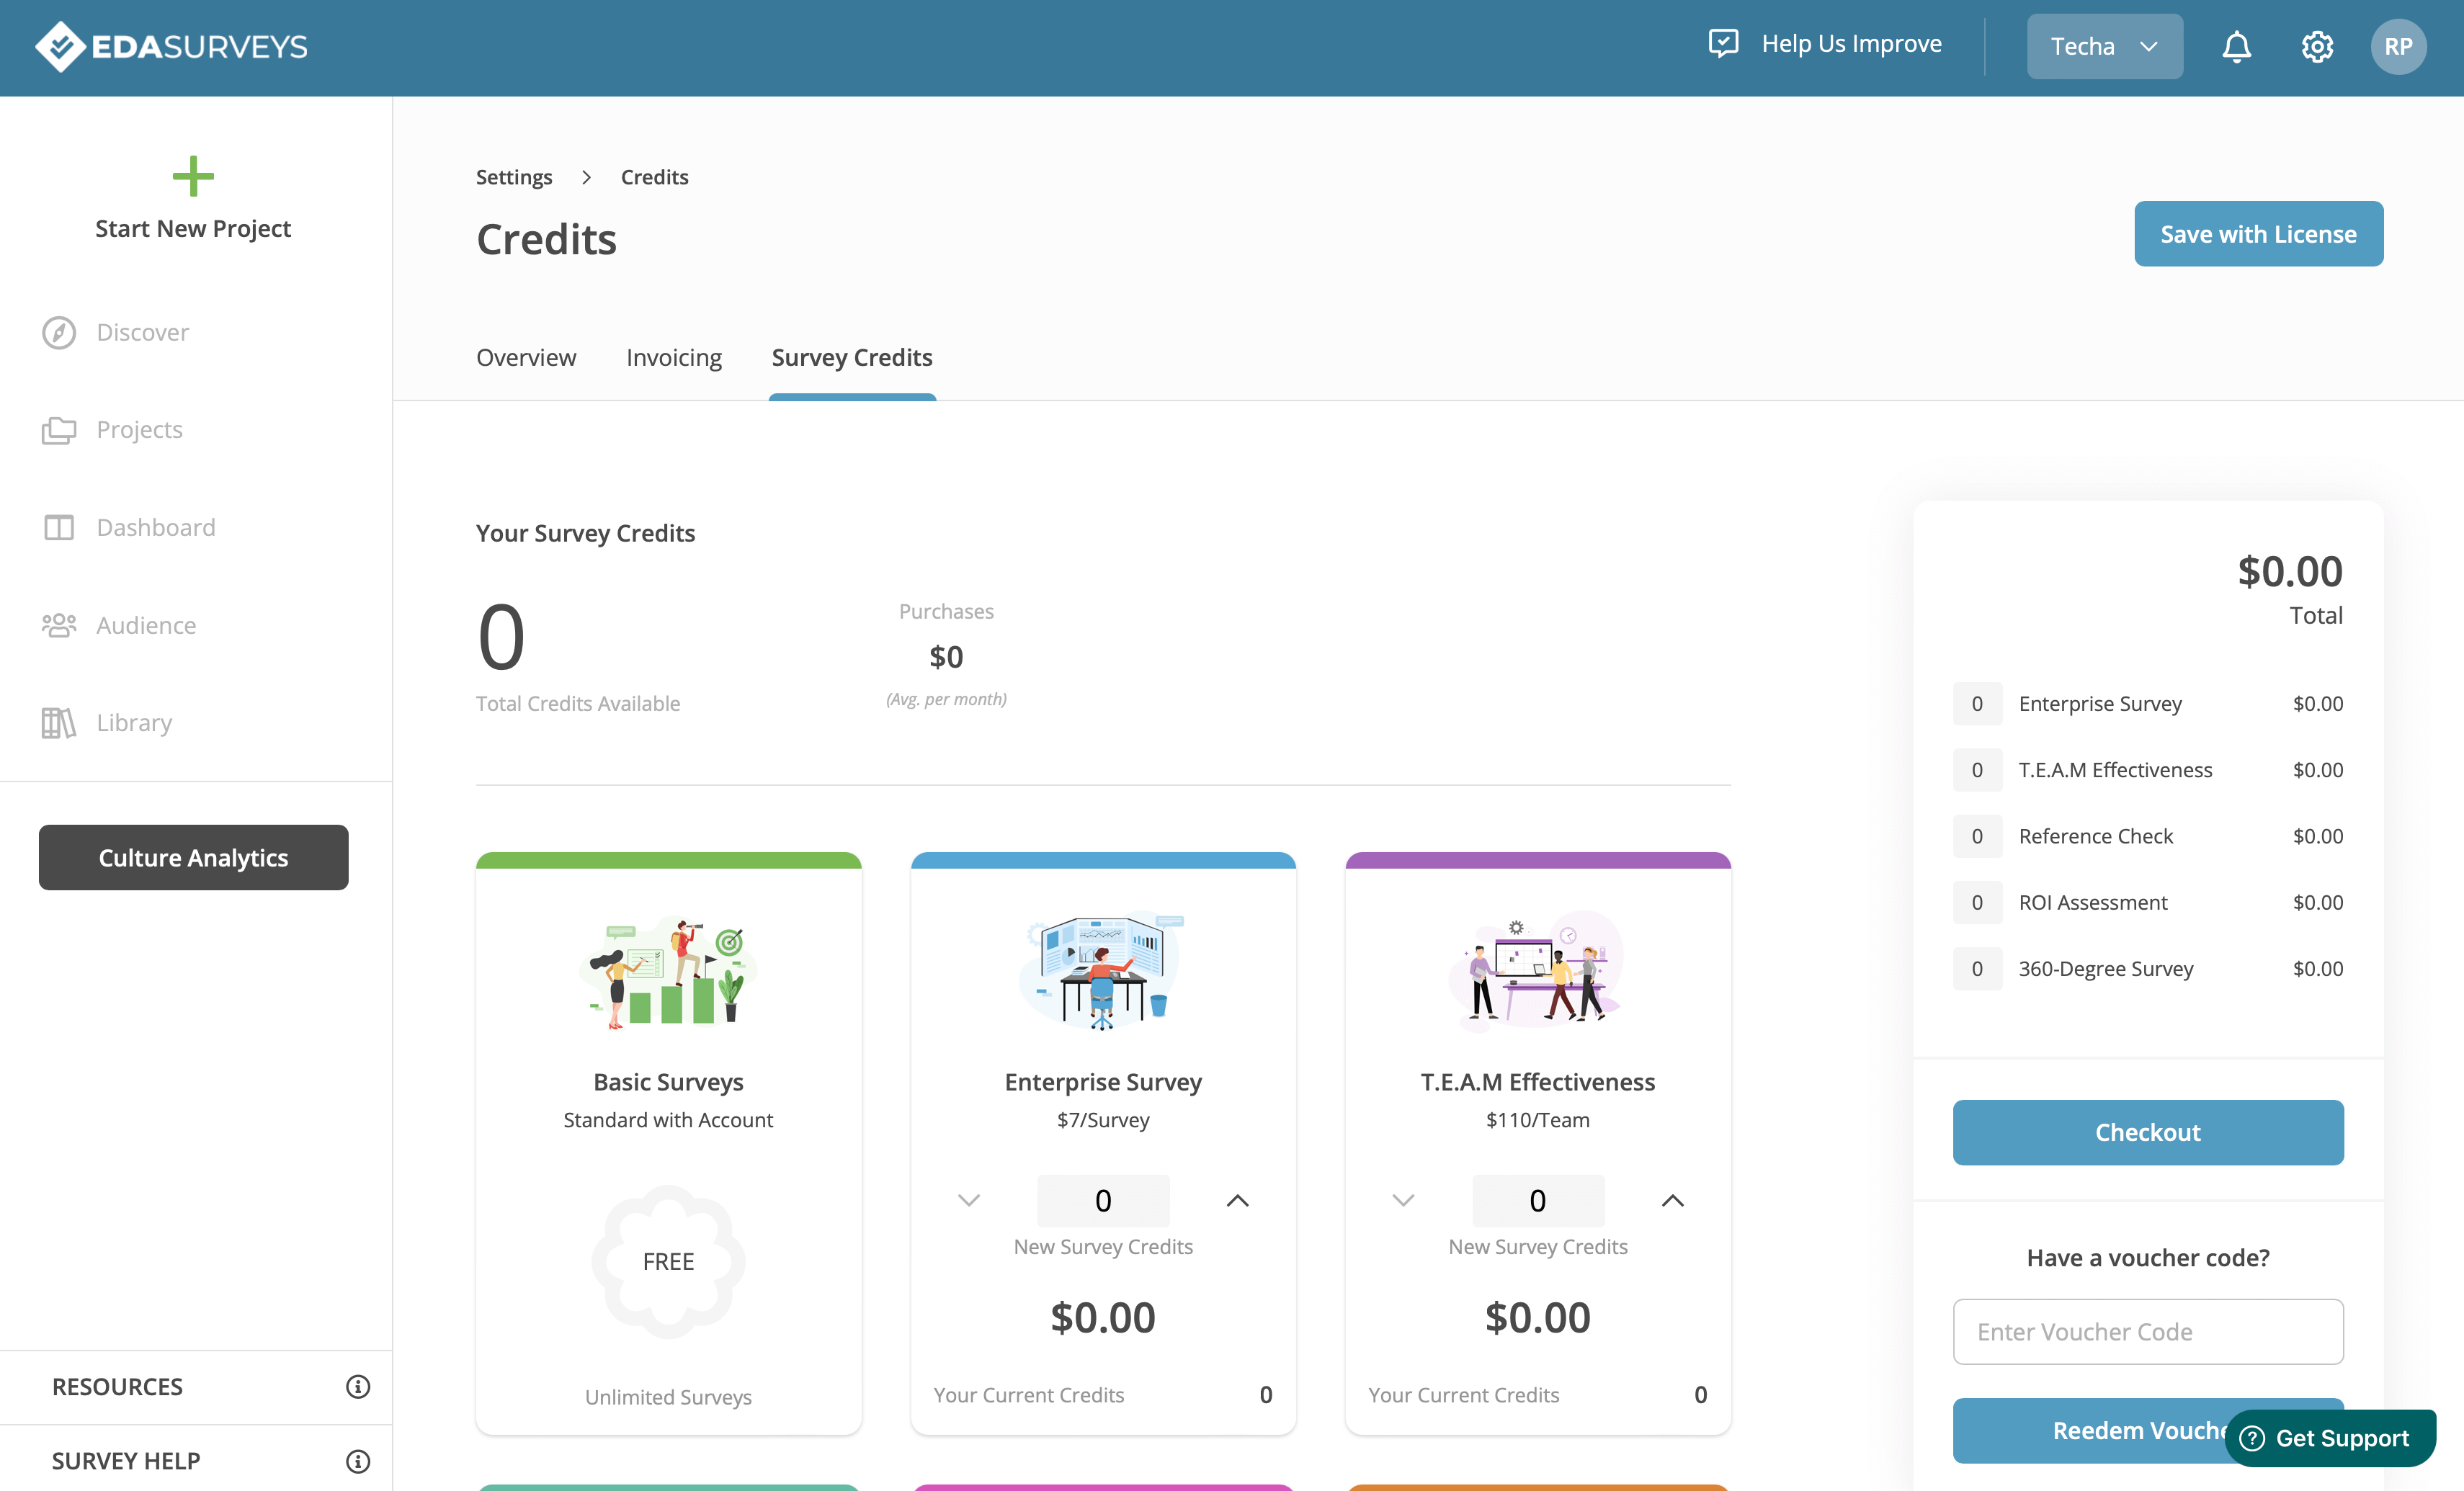Click the Credits breadcrumb link
The width and height of the screenshot is (2464, 1491).
[654, 177]
